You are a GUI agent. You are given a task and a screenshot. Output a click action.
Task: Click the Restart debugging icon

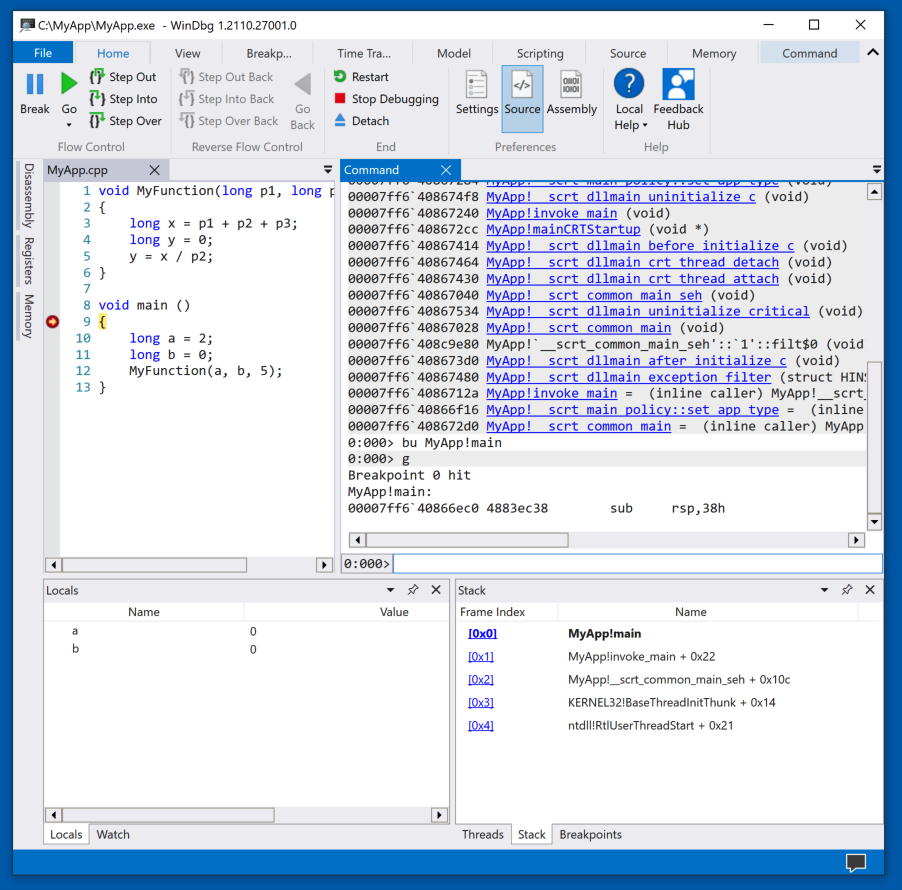coord(340,77)
